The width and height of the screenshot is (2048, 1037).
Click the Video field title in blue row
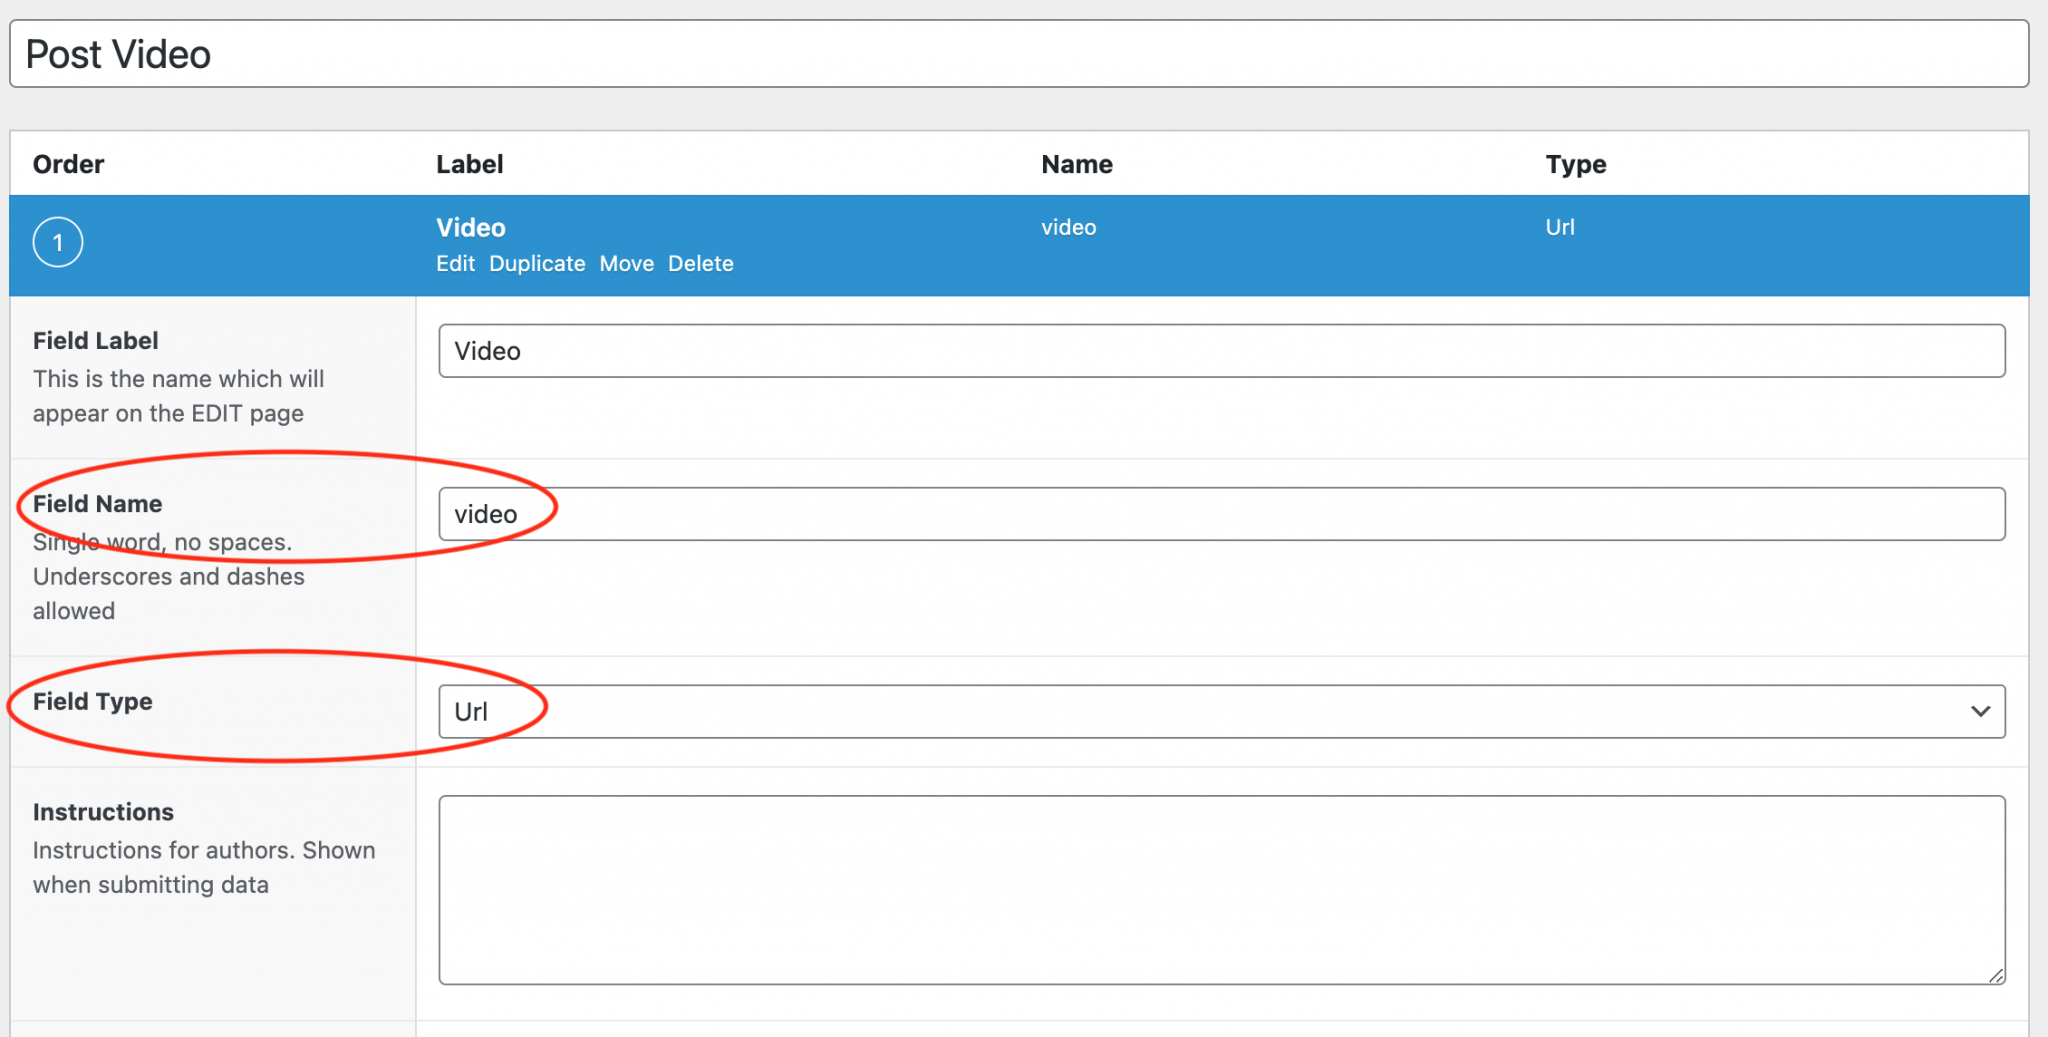(470, 227)
